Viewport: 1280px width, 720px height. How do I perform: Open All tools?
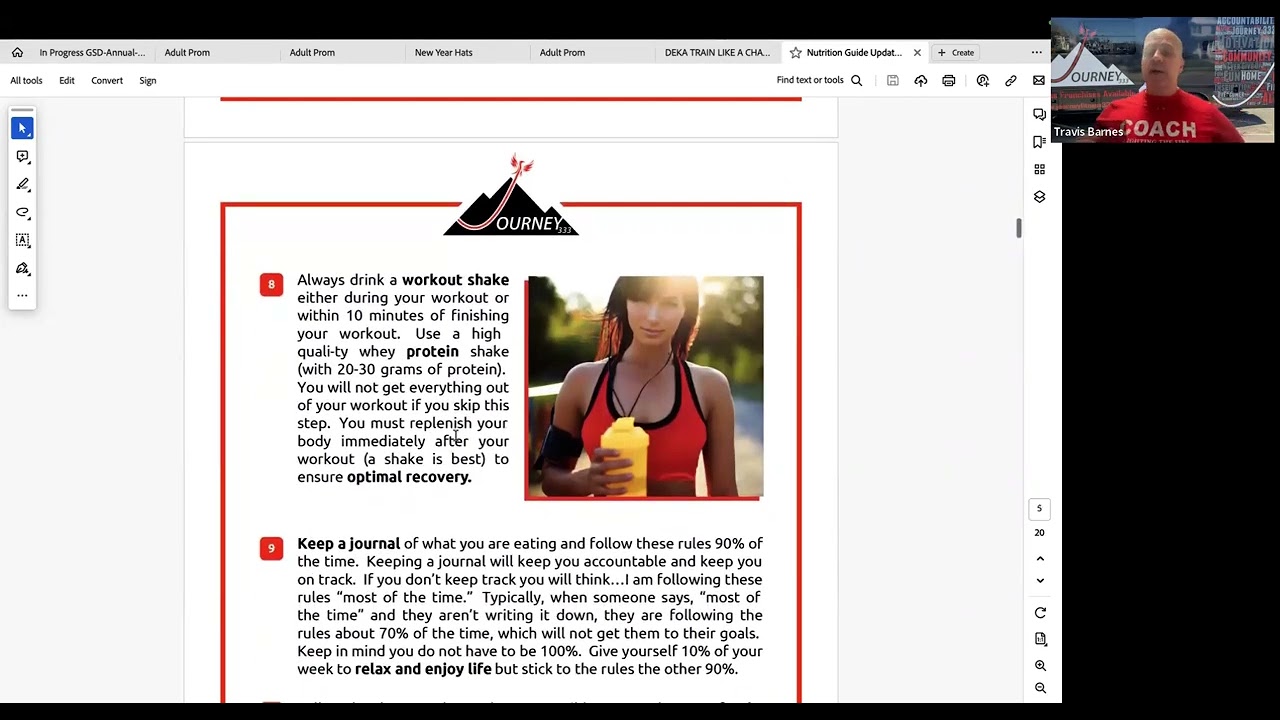pyautogui.click(x=26, y=80)
